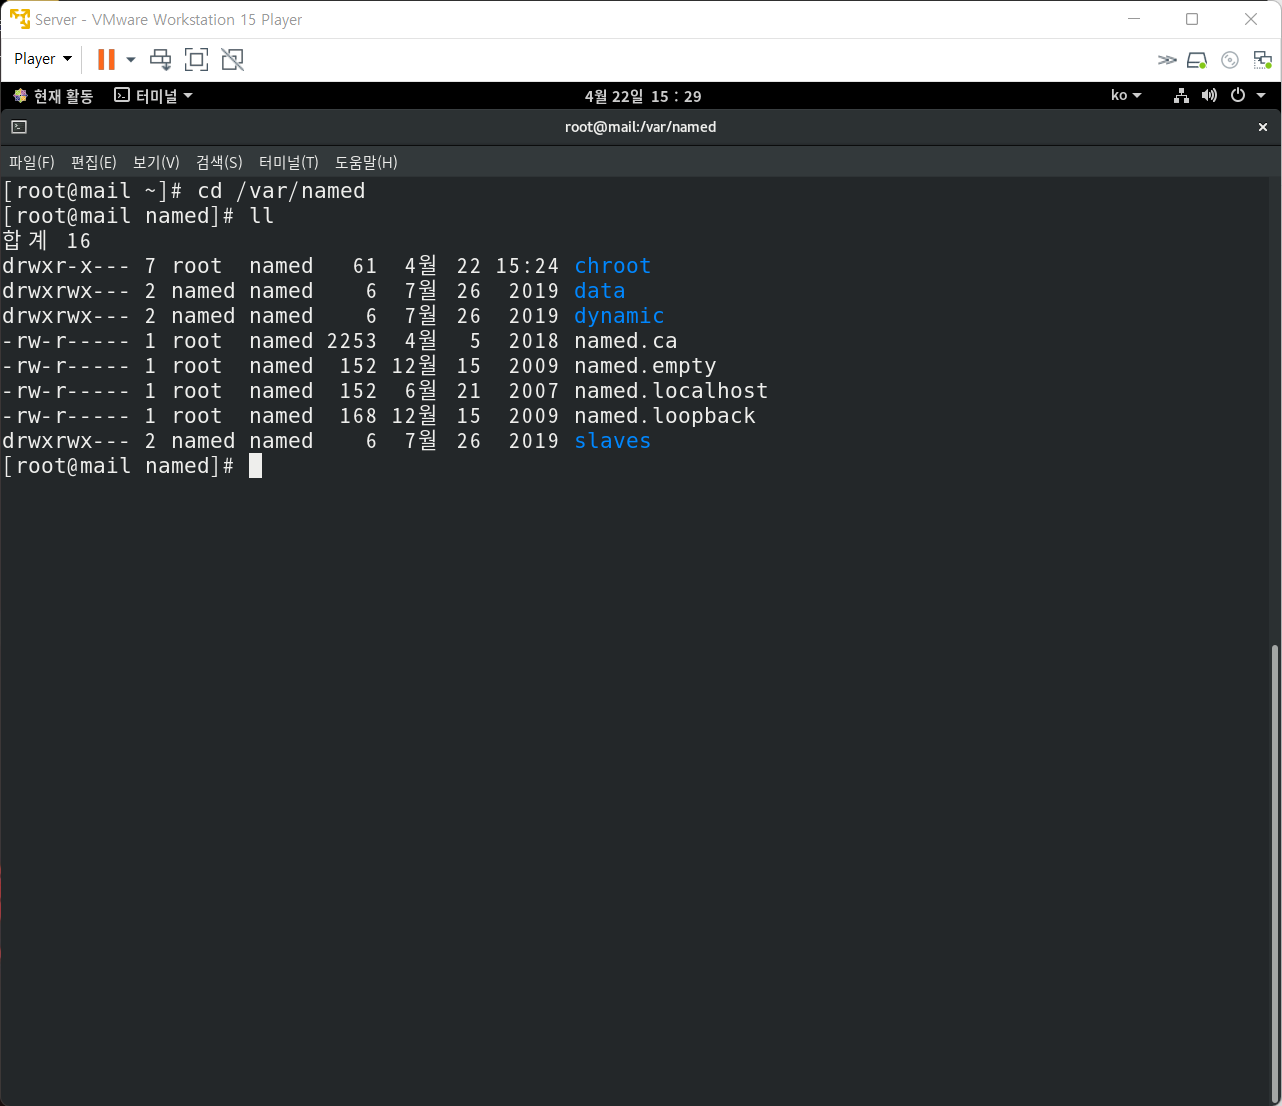This screenshot has width=1282, height=1106.
Task: Expand the system menu arrow in top bar
Action: pos(1261,95)
